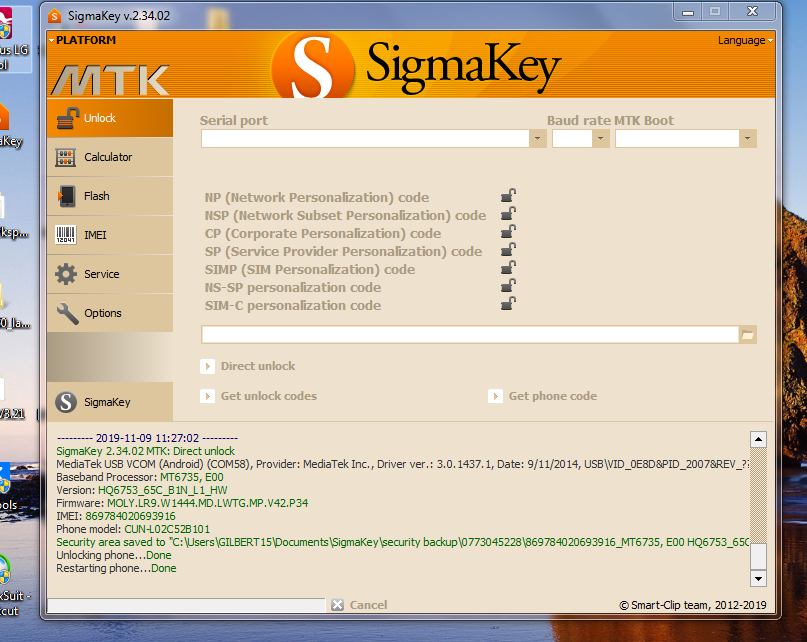
Task: Toggle SIMP SIM Personalization lock icon
Action: click(508, 268)
